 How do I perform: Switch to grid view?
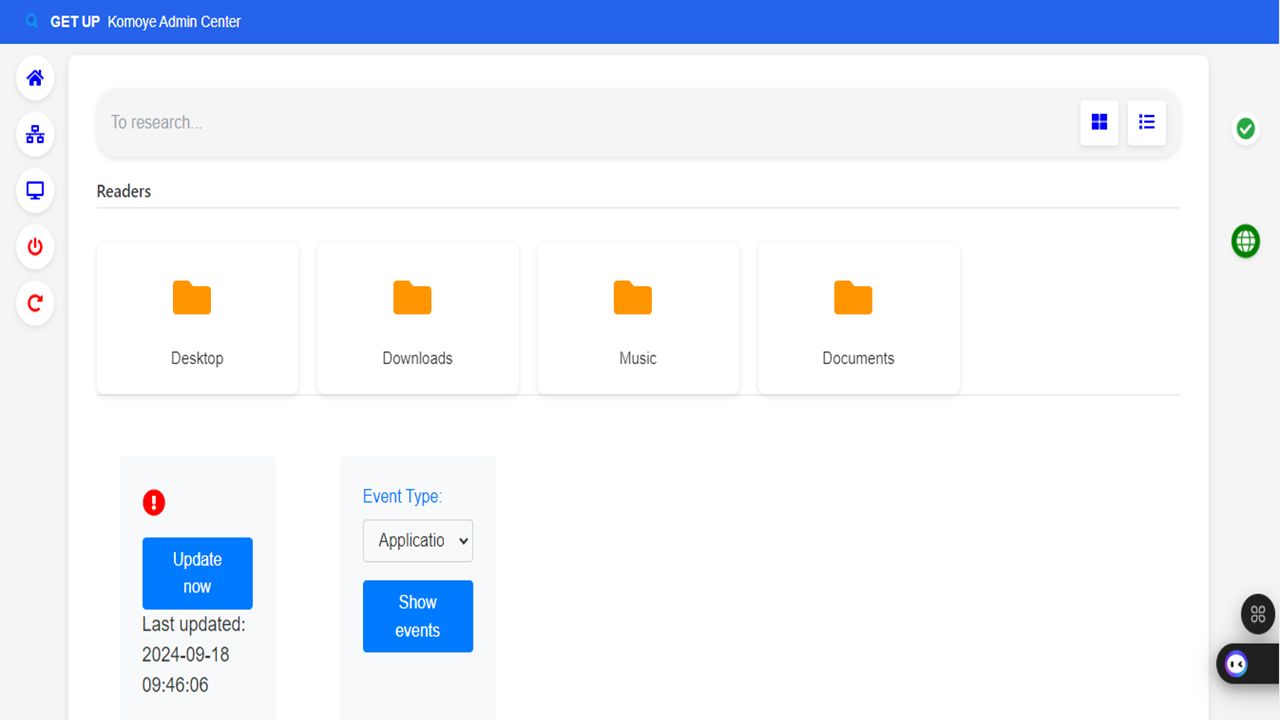(1099, 122)
